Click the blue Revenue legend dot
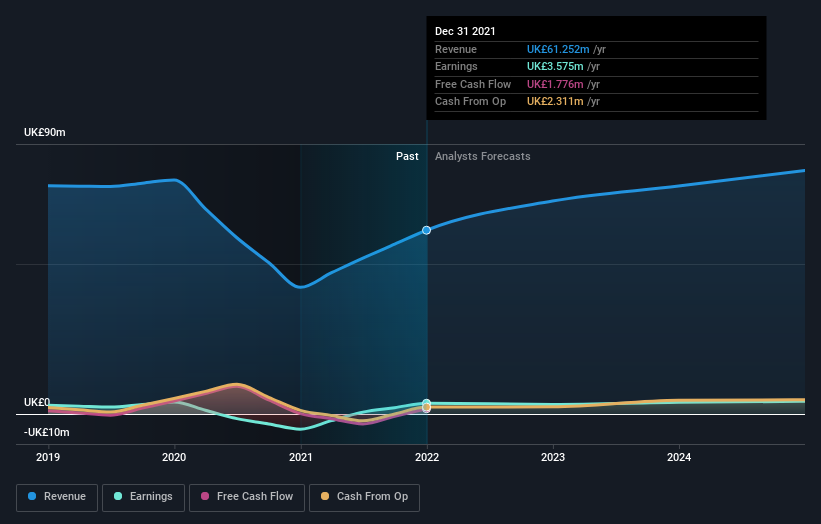This screenshot has width=821, height=524. [32, 496]
